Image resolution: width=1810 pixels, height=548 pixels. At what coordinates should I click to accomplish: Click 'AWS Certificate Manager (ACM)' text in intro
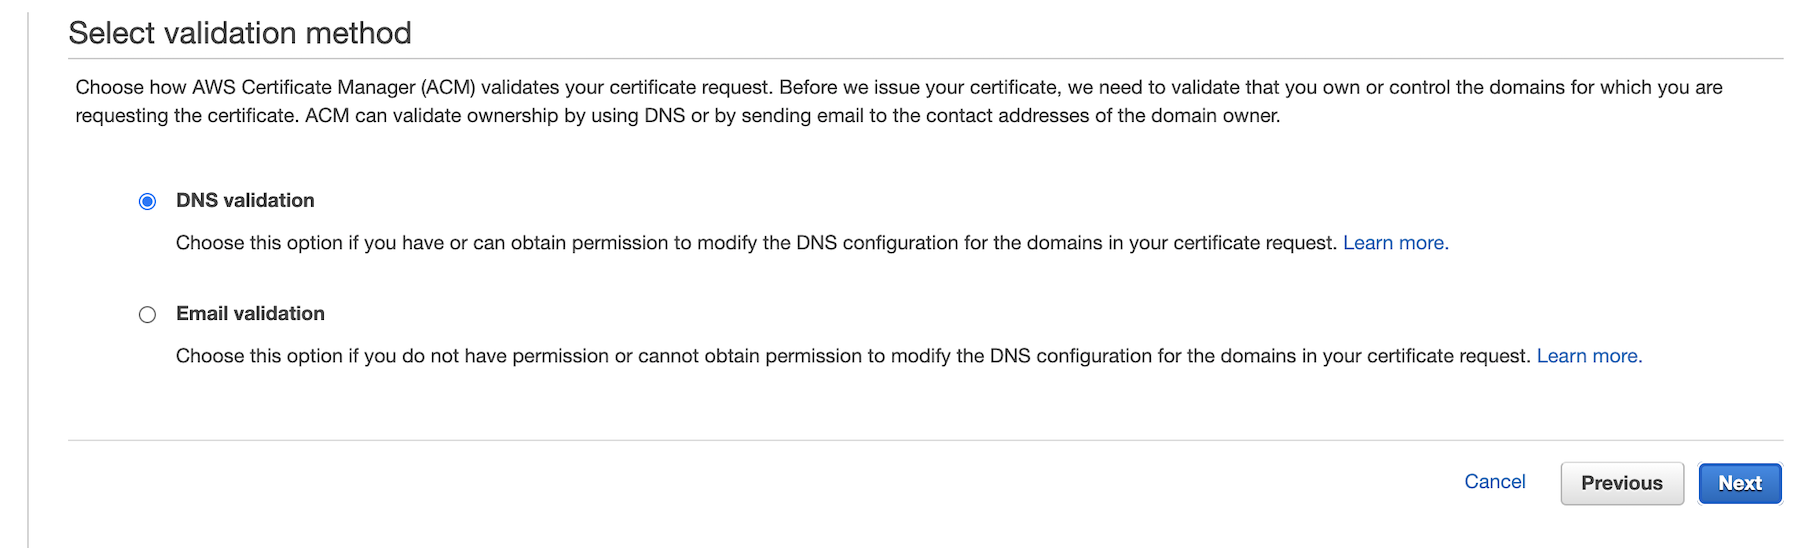[334, 87]
